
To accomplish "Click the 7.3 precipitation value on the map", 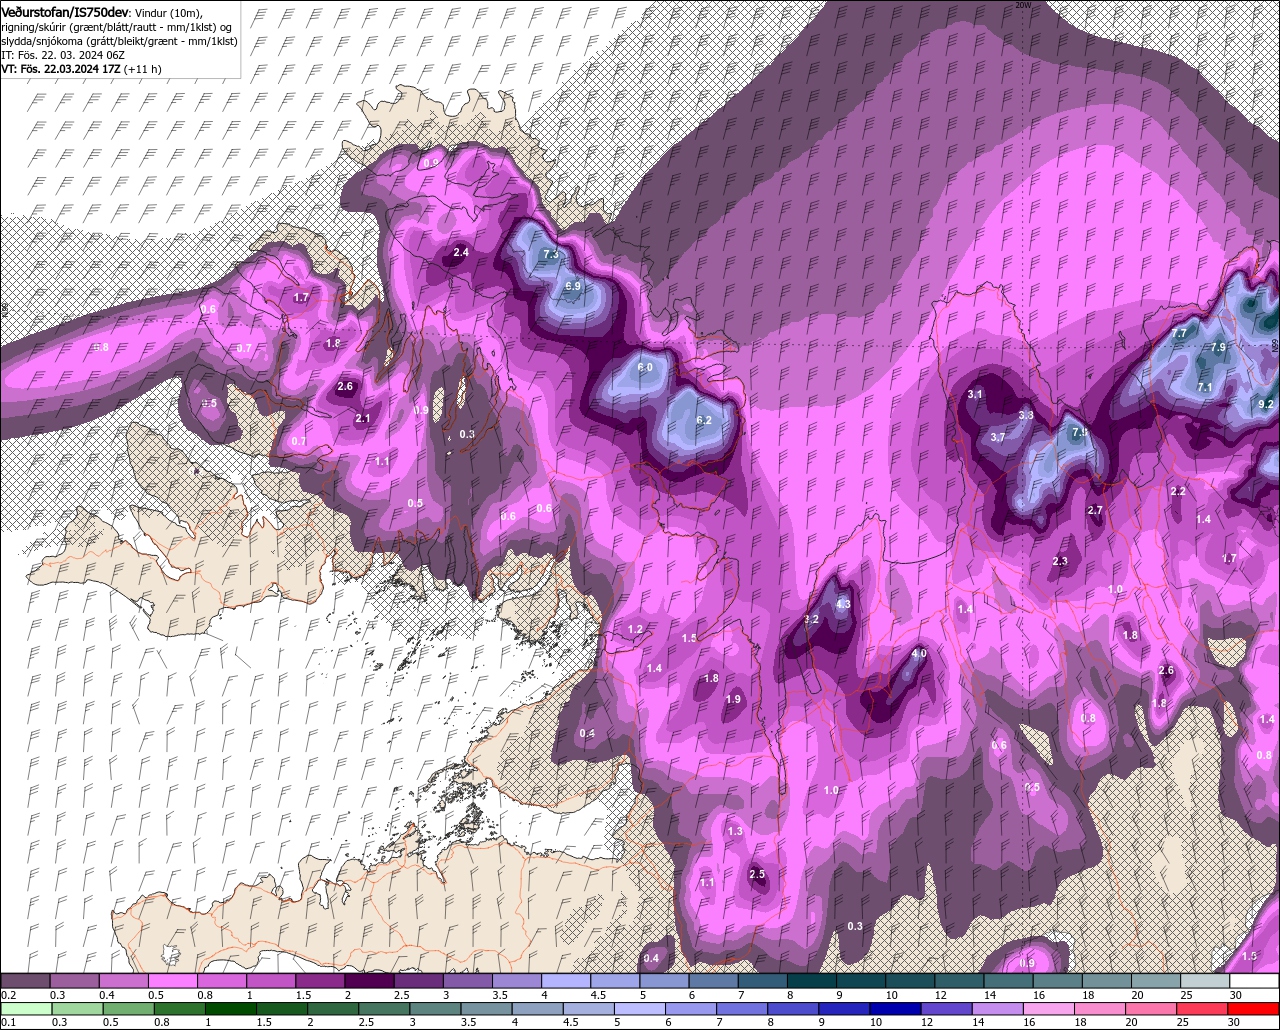I will click(x=551, y=255).
